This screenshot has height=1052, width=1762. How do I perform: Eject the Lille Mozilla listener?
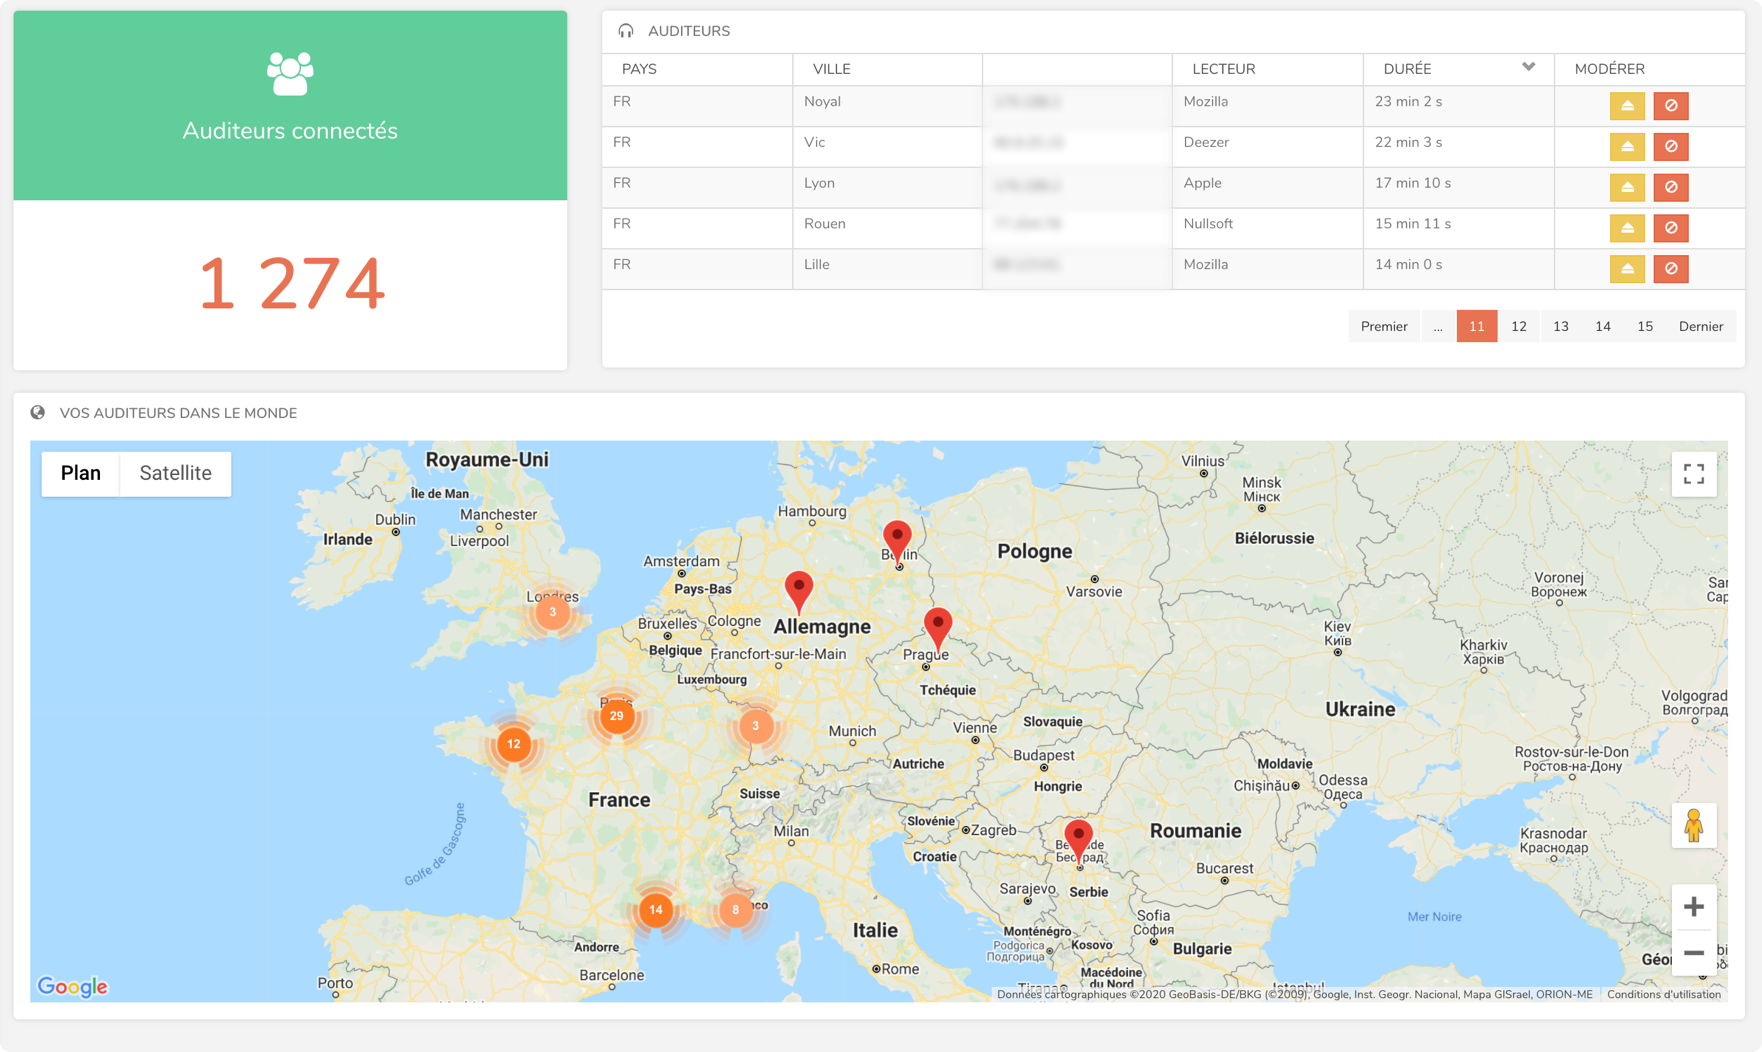pos(1627,269)
